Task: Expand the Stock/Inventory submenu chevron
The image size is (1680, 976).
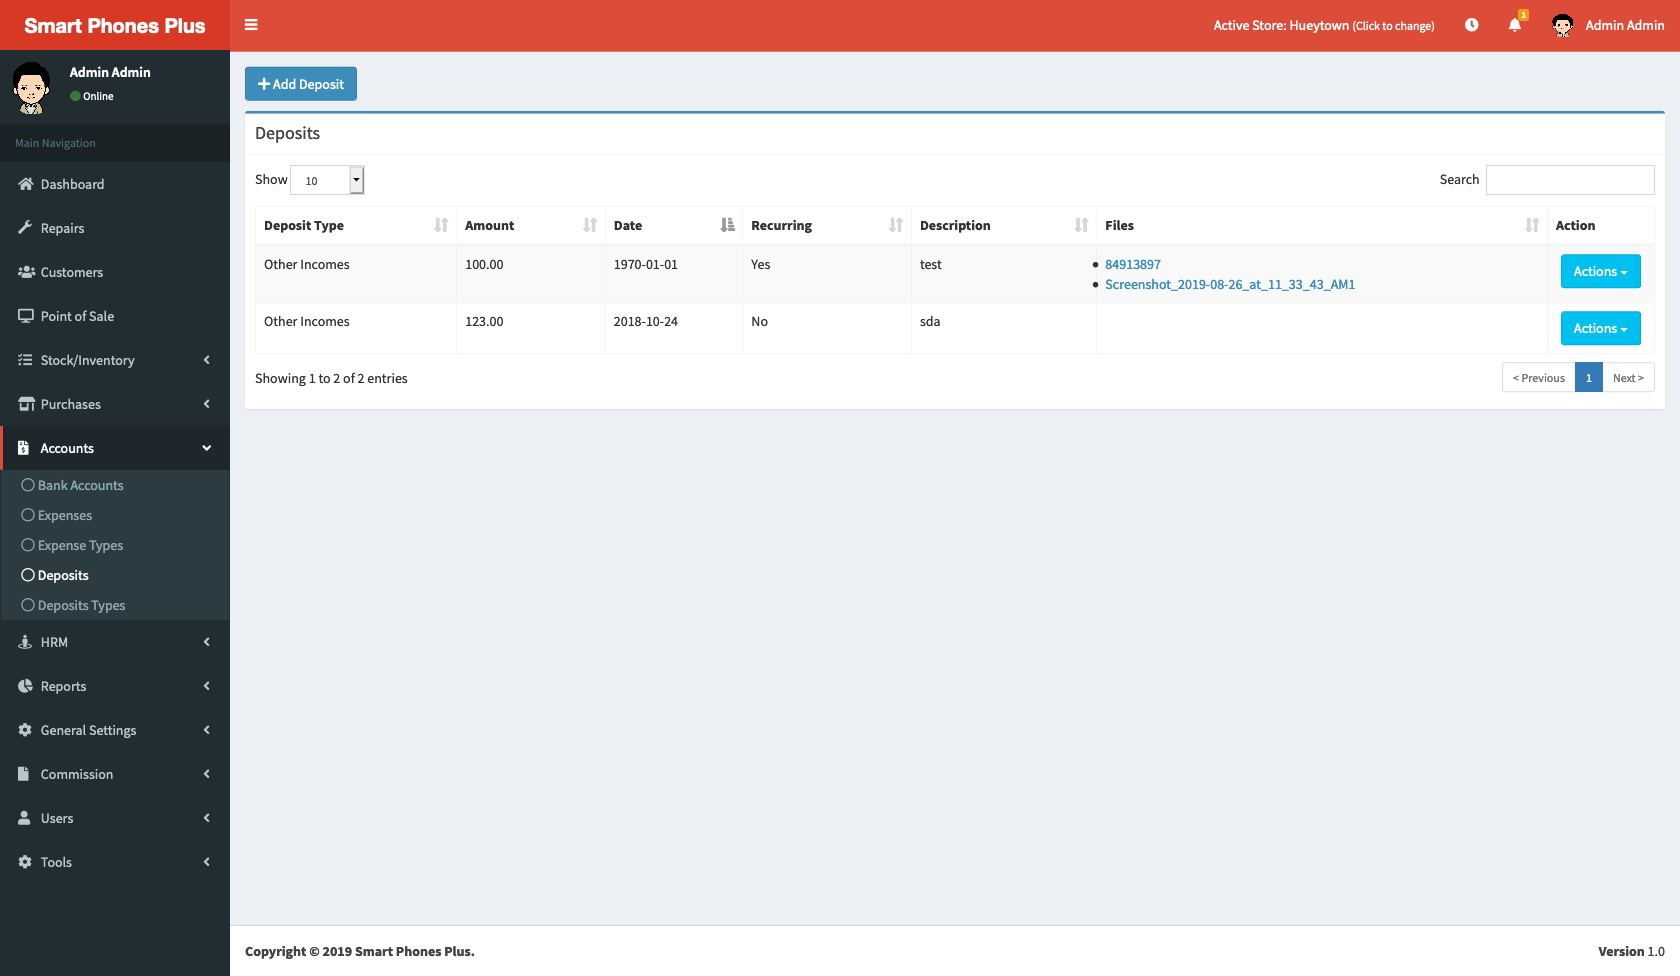Action: [207, 360]
